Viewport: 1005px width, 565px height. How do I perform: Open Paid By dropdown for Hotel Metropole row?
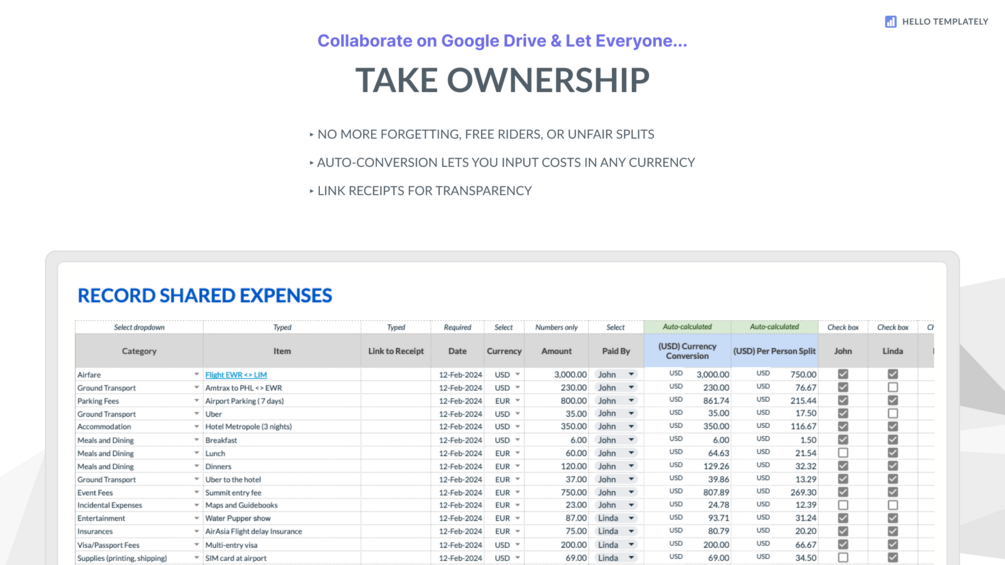(x=631, y=427)
